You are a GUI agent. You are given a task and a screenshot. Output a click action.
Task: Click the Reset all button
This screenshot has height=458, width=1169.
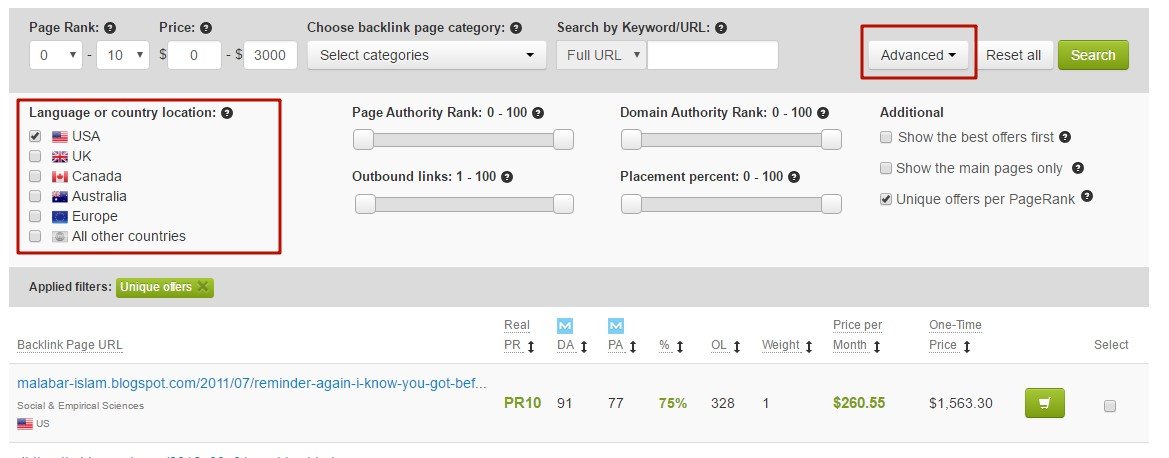(x=1013, y=55)
